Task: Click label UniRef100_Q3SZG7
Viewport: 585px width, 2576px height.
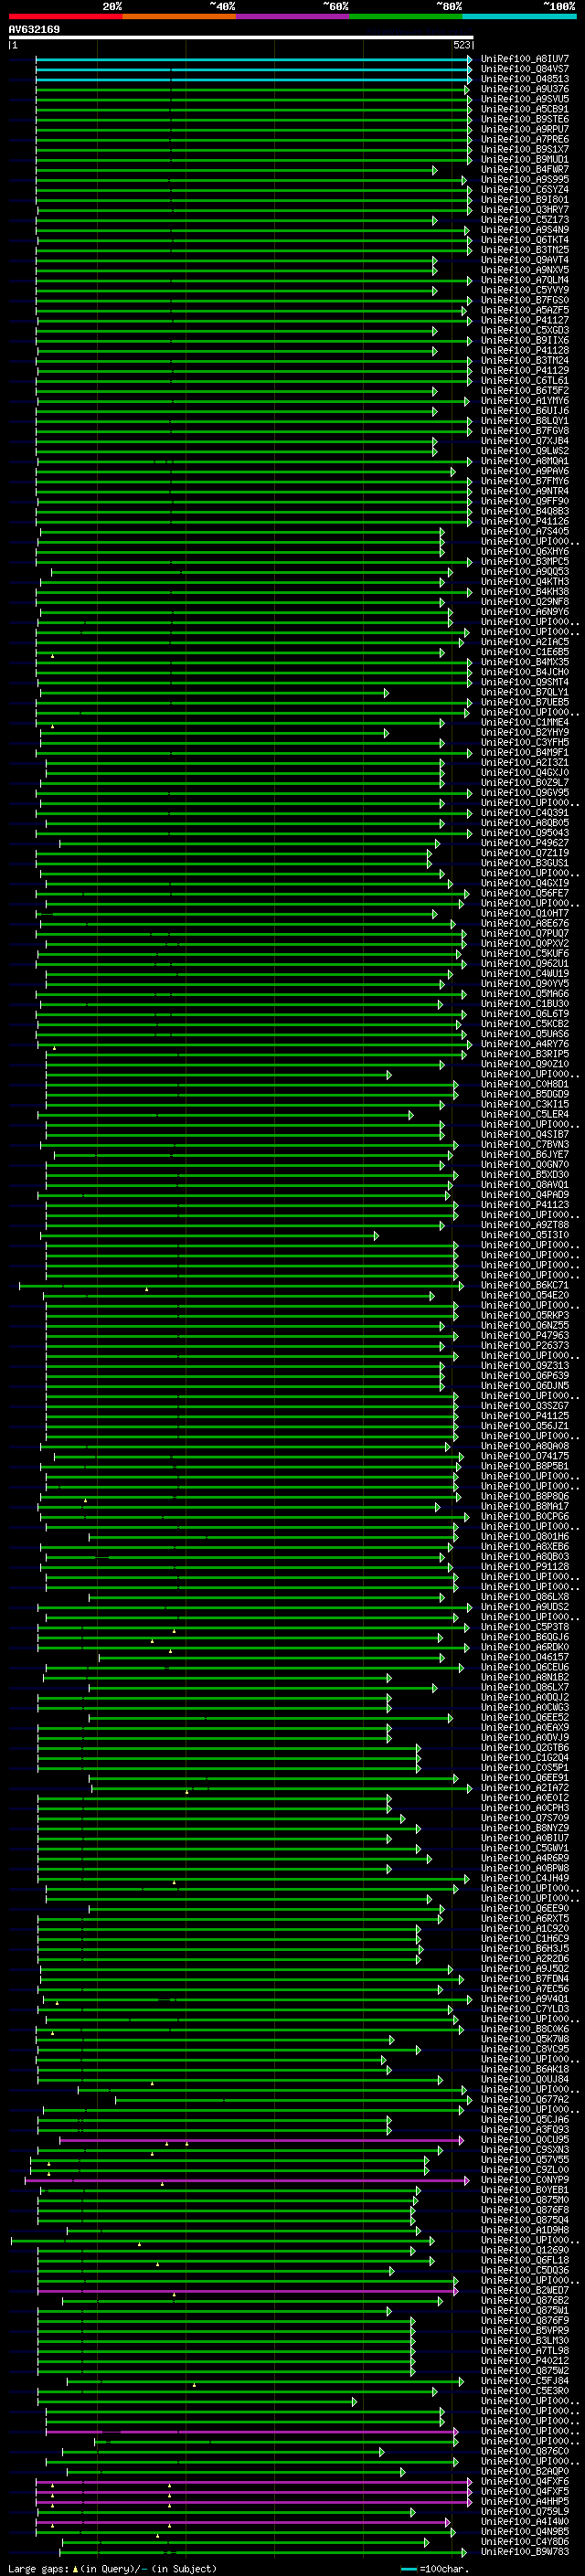Action: (x=524, y=1406)
